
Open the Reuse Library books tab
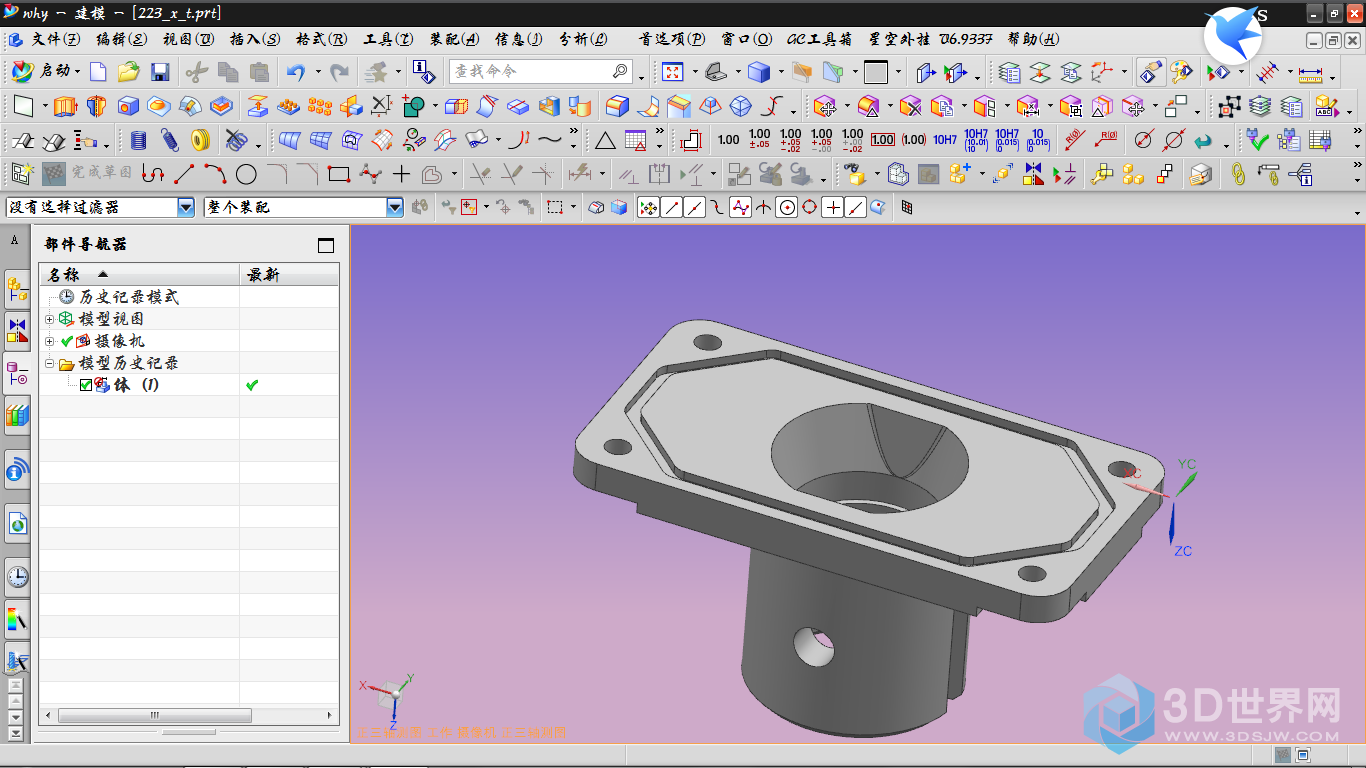[x=17, y=415]
